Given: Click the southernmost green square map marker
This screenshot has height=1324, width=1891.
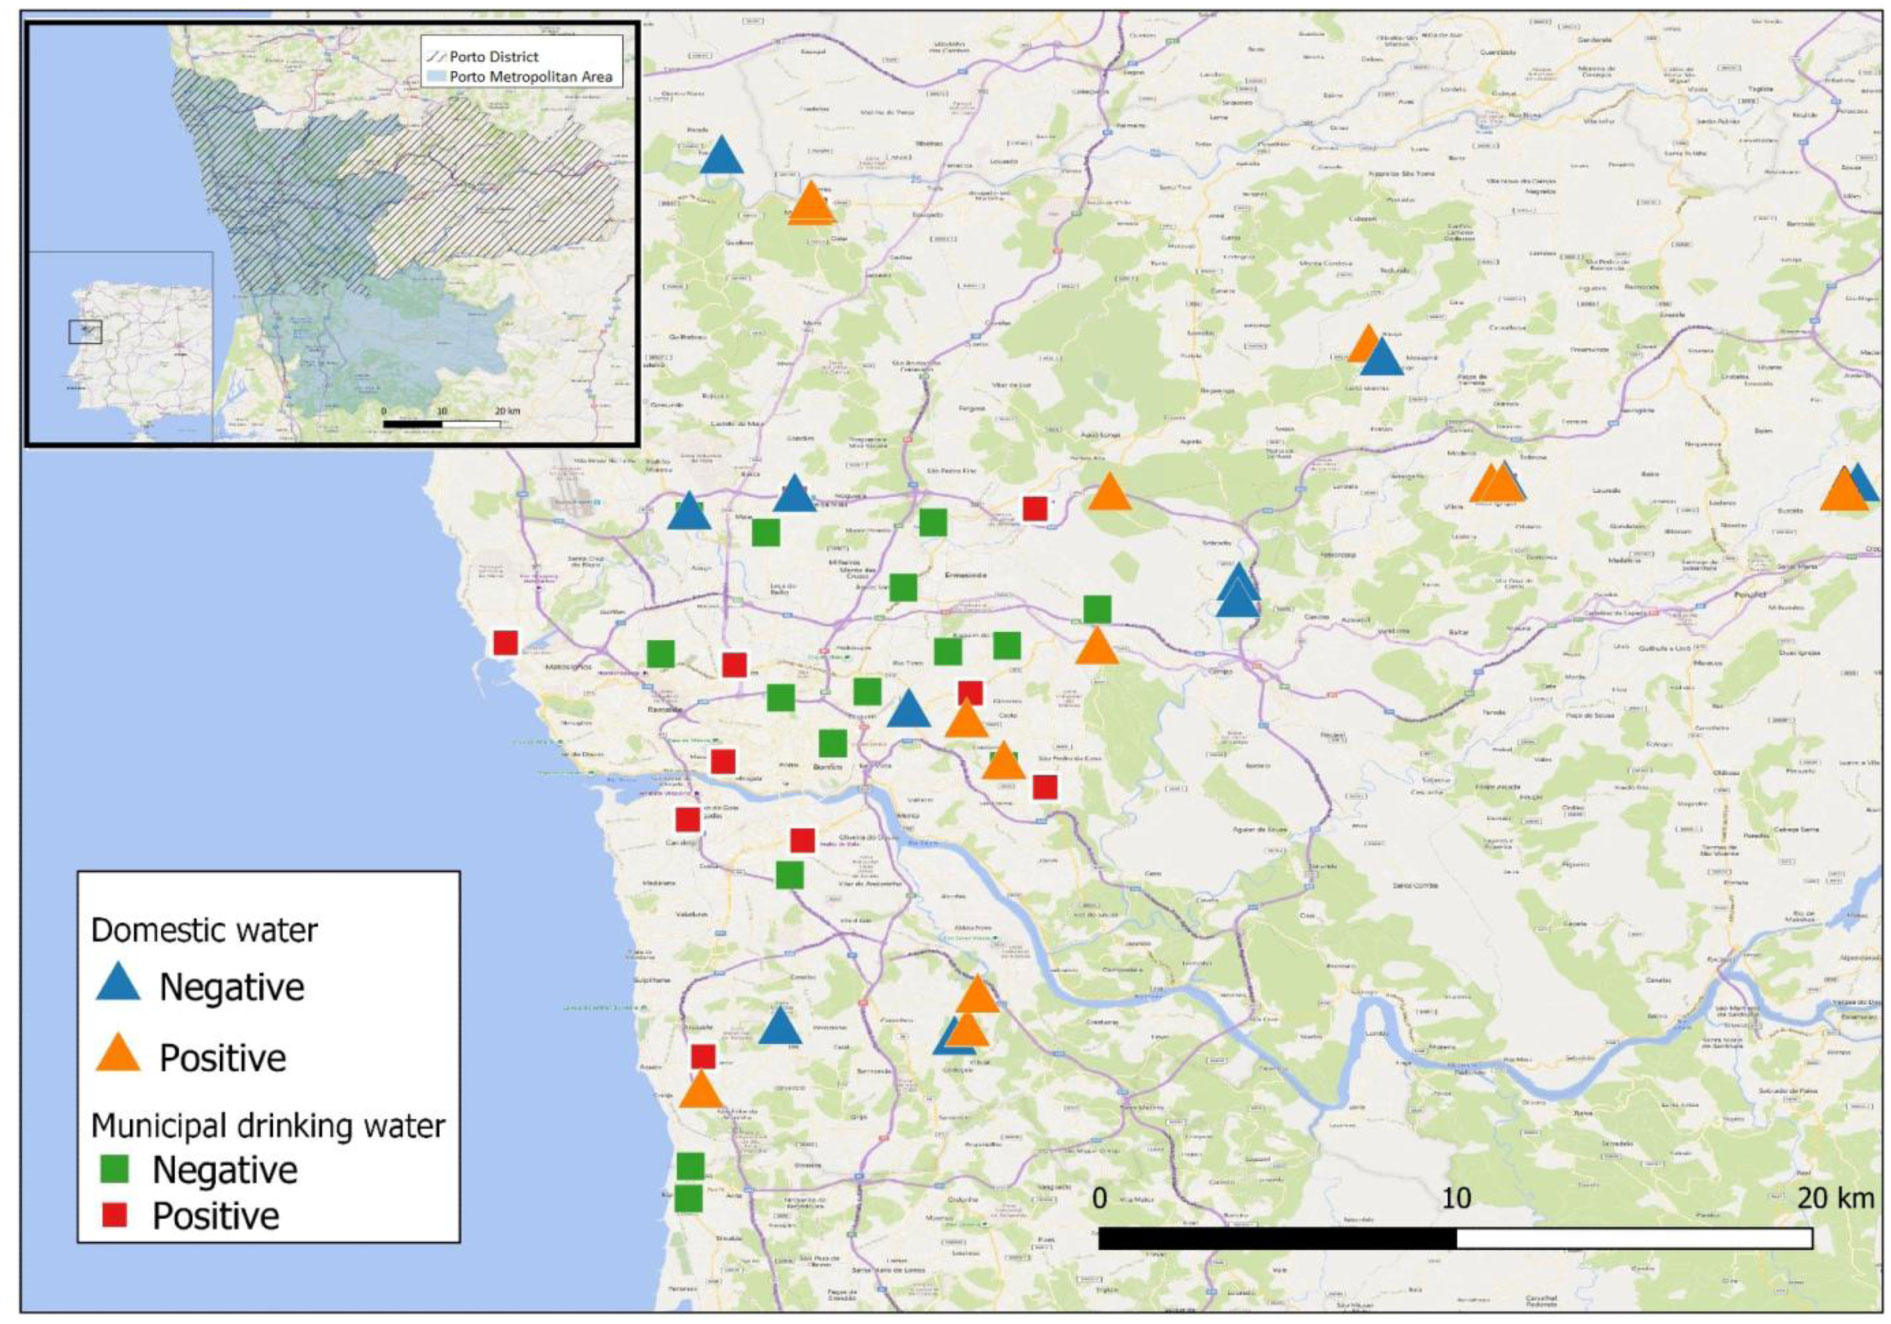Looking at the screenshot, I should [688, 1198].
